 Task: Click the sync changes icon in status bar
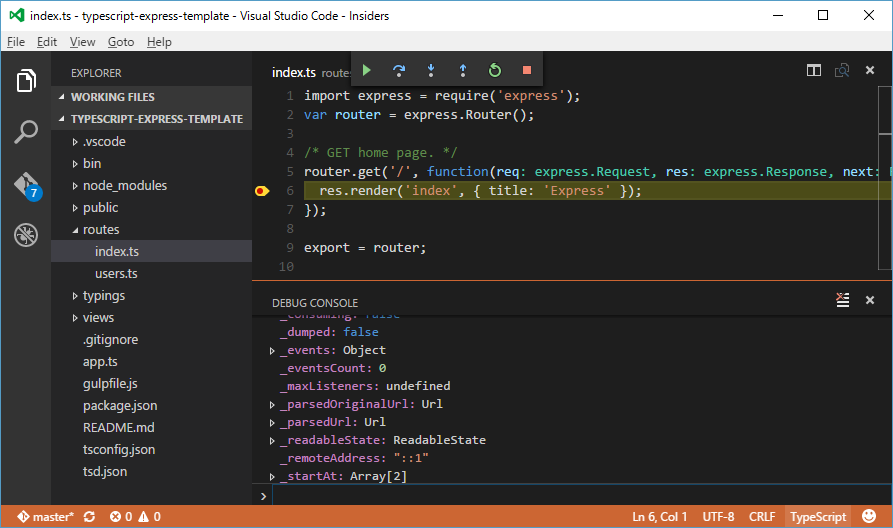(89, 517)
